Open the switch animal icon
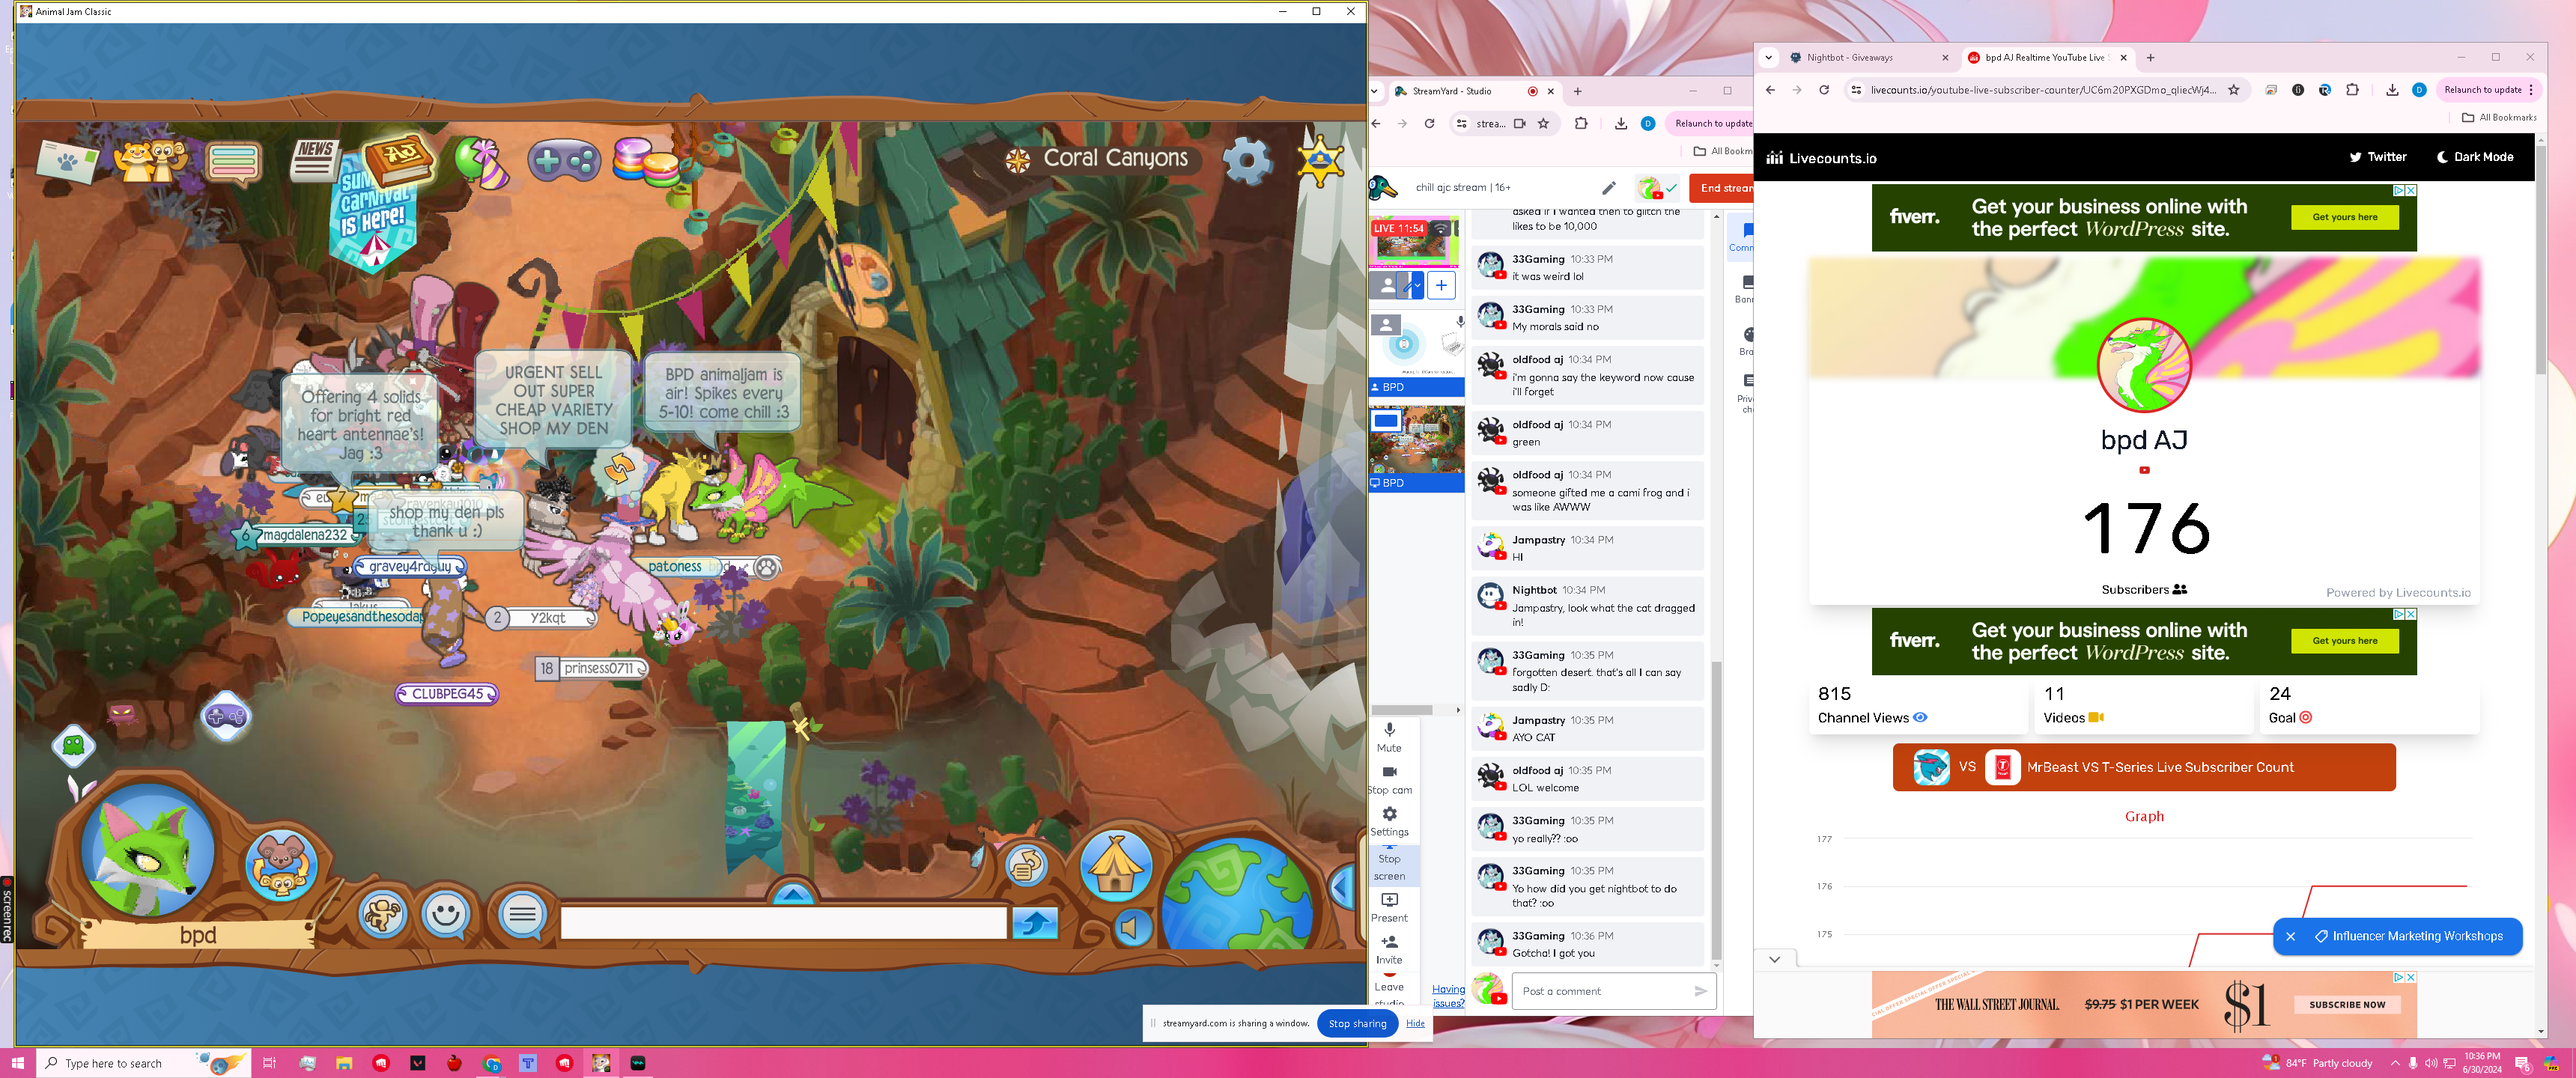This screenshot has height=1078, width=2576. tap(281, 864)
